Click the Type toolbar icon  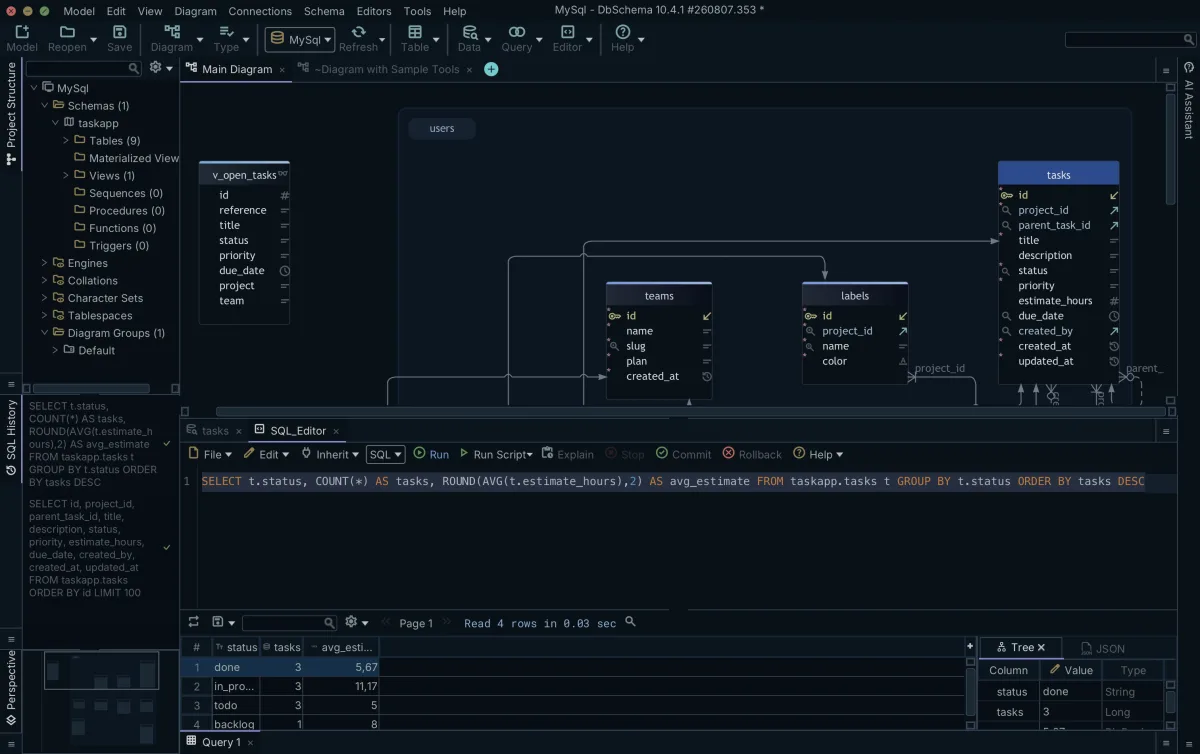pos(226,32)
